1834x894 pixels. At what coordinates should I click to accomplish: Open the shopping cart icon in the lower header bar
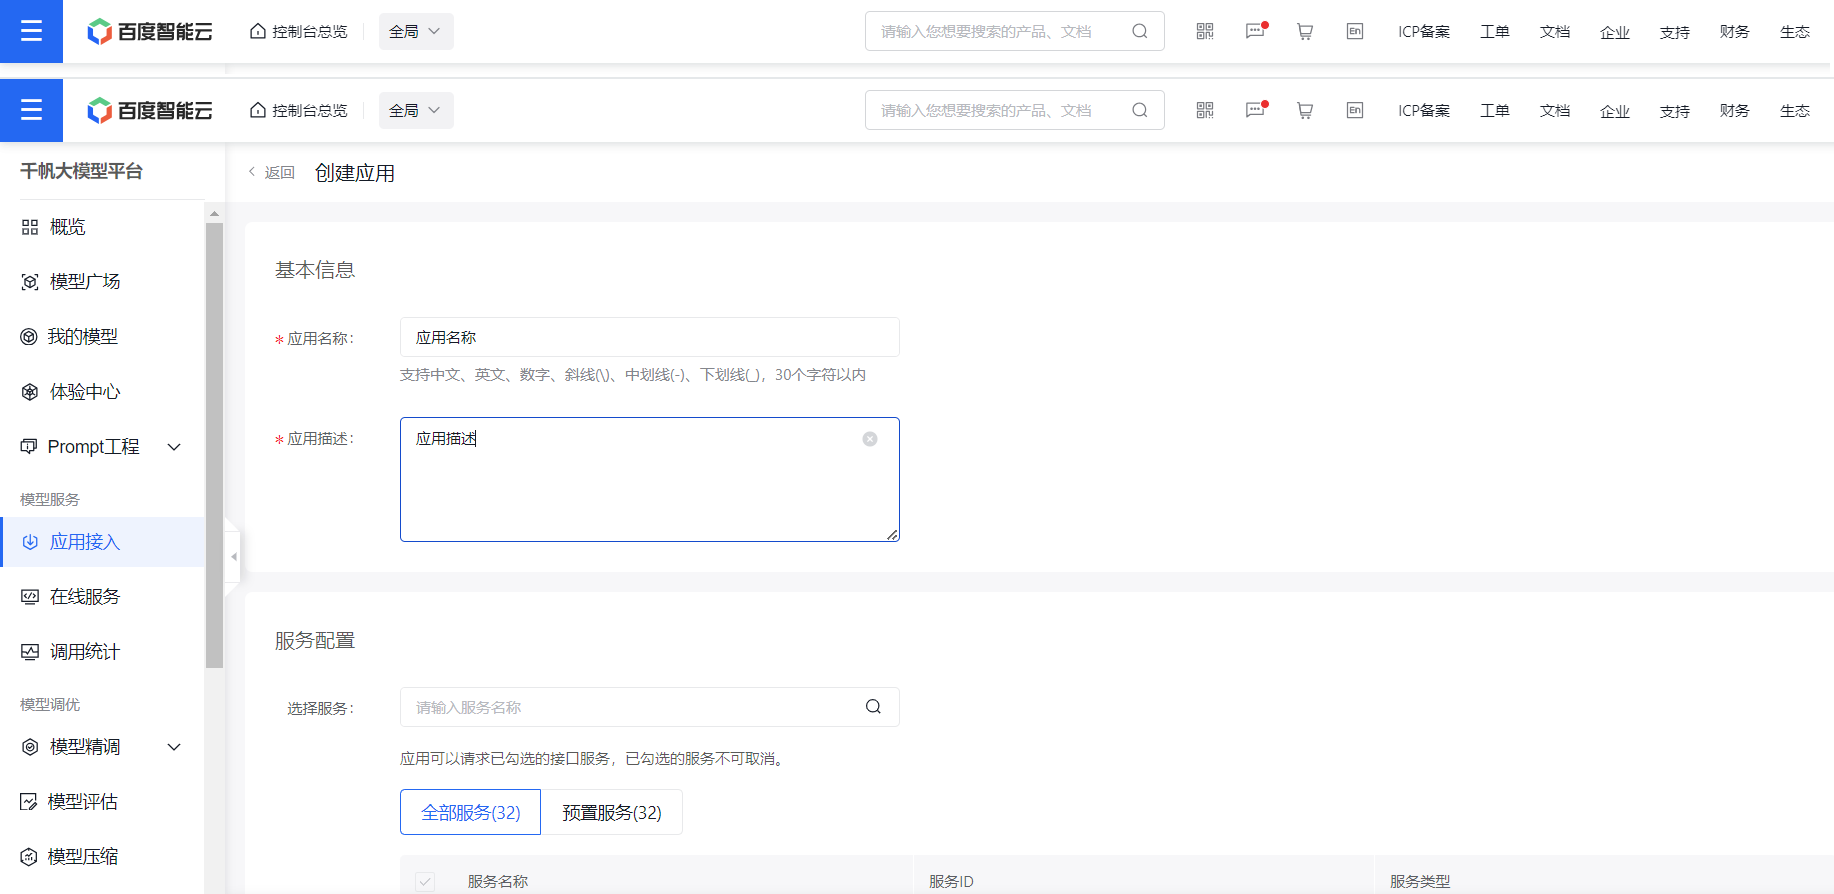click(x=1305, y=110)
